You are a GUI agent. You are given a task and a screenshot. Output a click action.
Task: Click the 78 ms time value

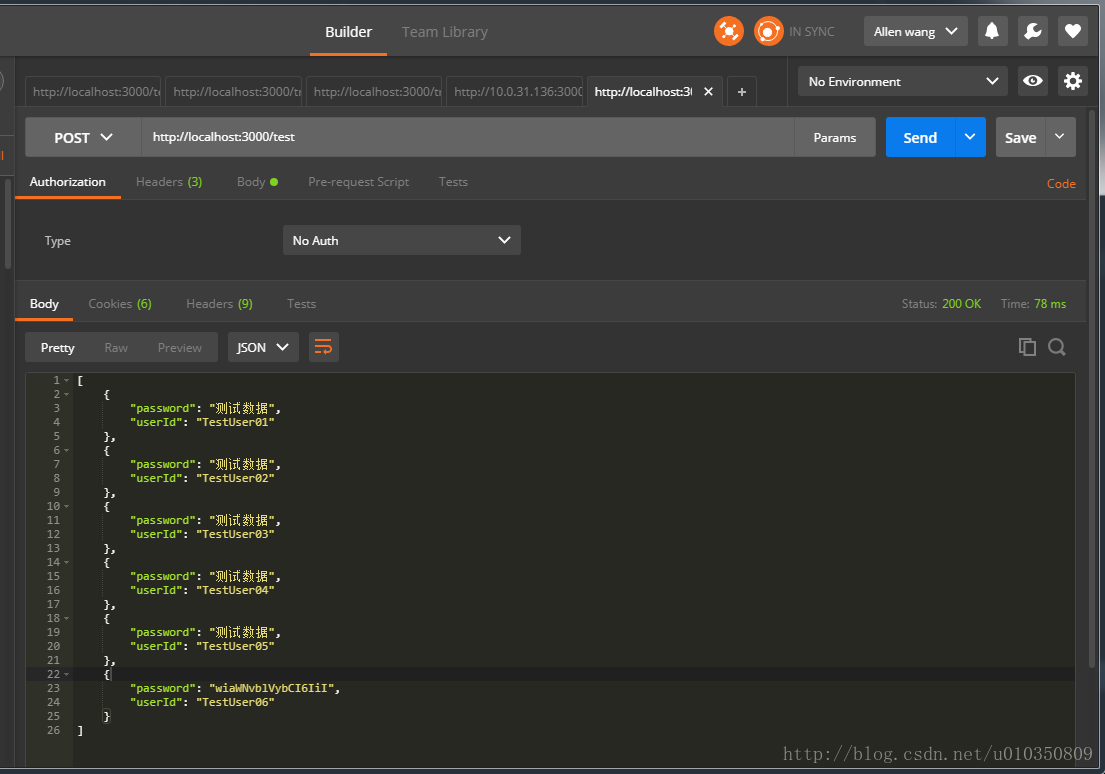[x=1050, y=304]
